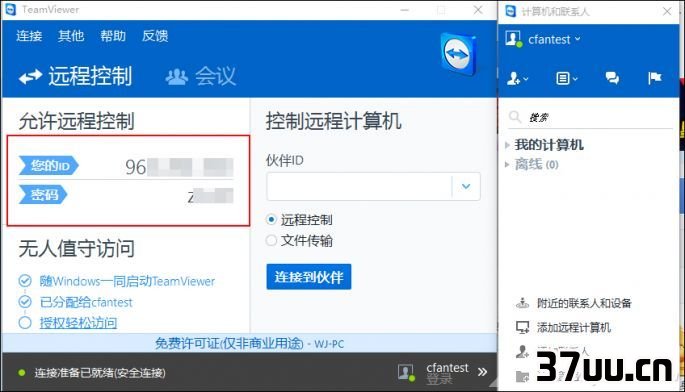
Task: Open the 授权轻松访问 link
Action: pyautogui.click(x=78, y=323)
